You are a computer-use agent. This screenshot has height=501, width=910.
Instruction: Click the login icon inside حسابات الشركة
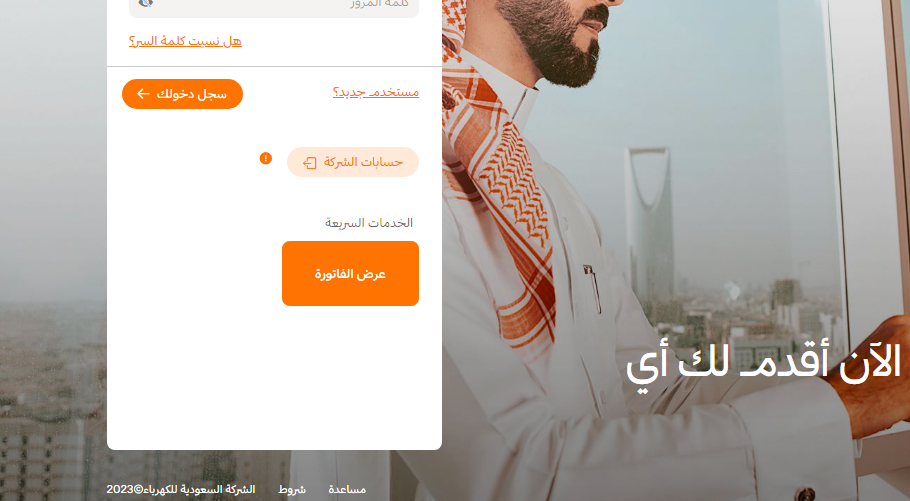(x=310, y=163)
